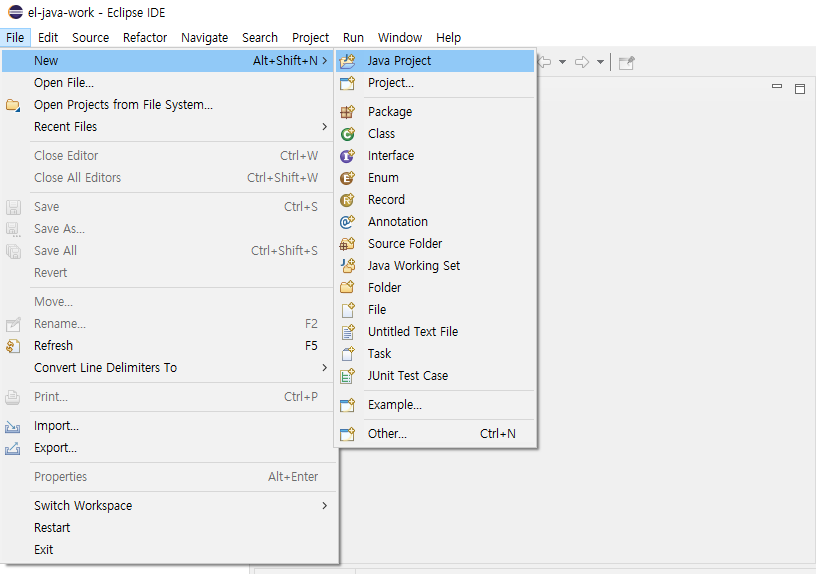The image size is (816, 574).
Task: Click the toolbar forward navigation arrow
Action: (x=582, y=62)
